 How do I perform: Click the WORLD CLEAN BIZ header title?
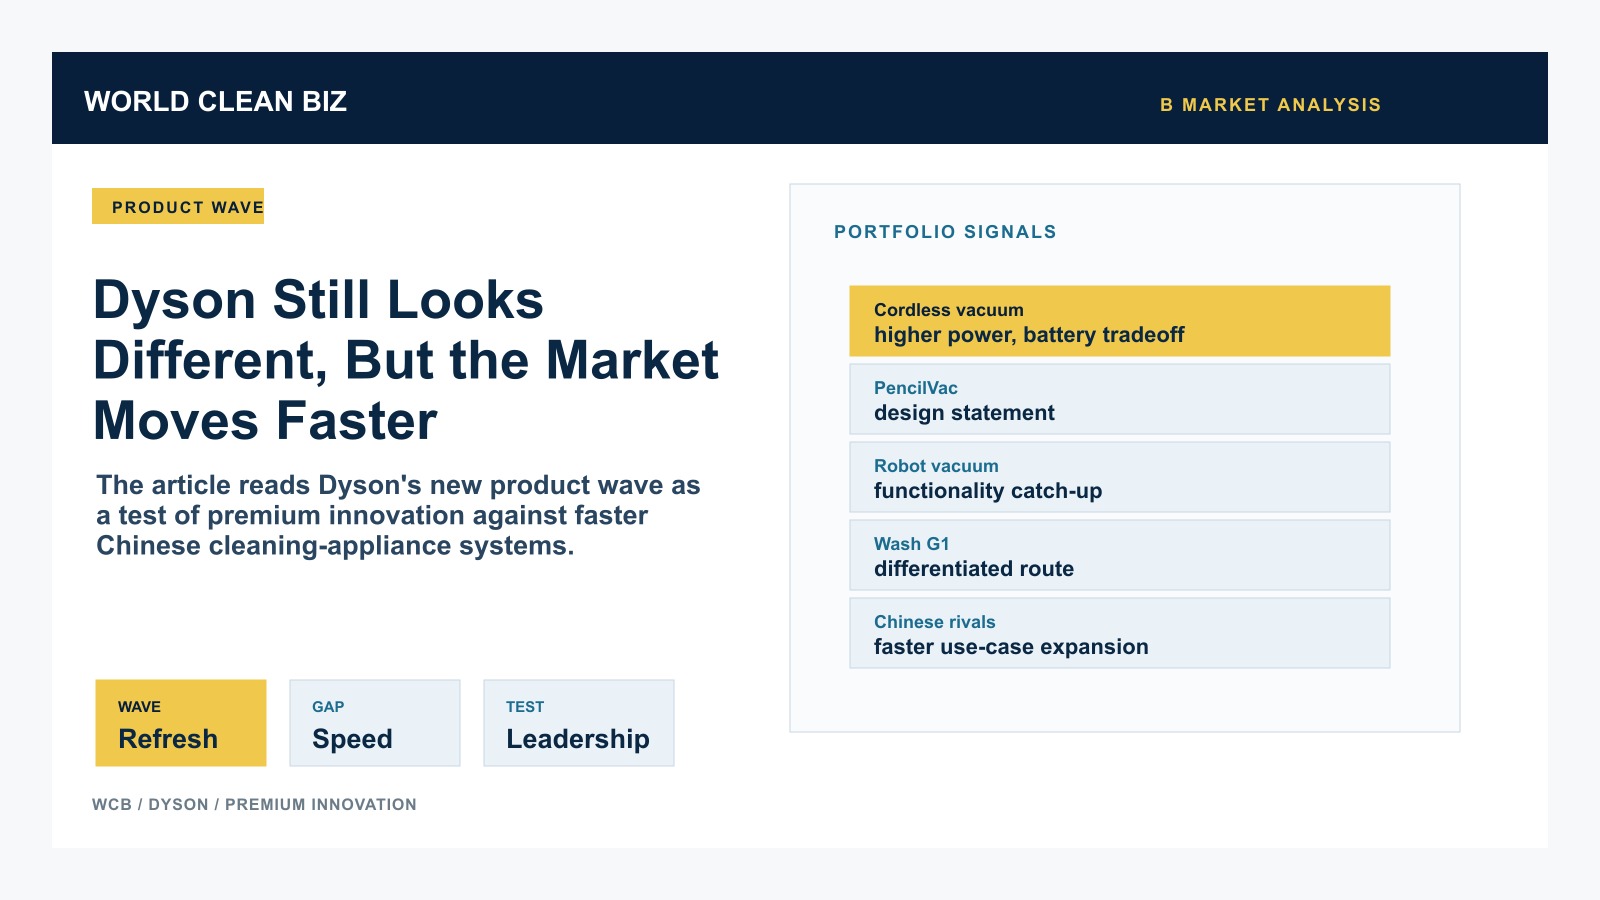pos(215,101)
